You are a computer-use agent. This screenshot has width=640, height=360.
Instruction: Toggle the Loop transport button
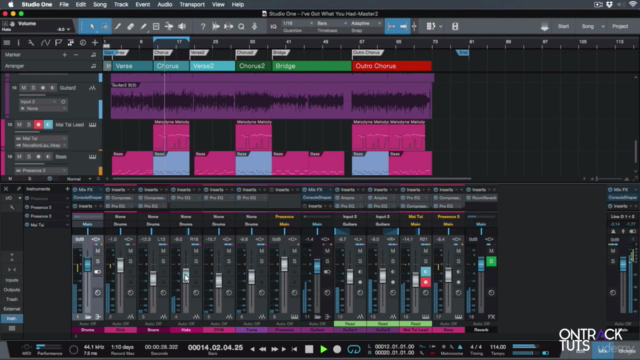coord(354,349)
